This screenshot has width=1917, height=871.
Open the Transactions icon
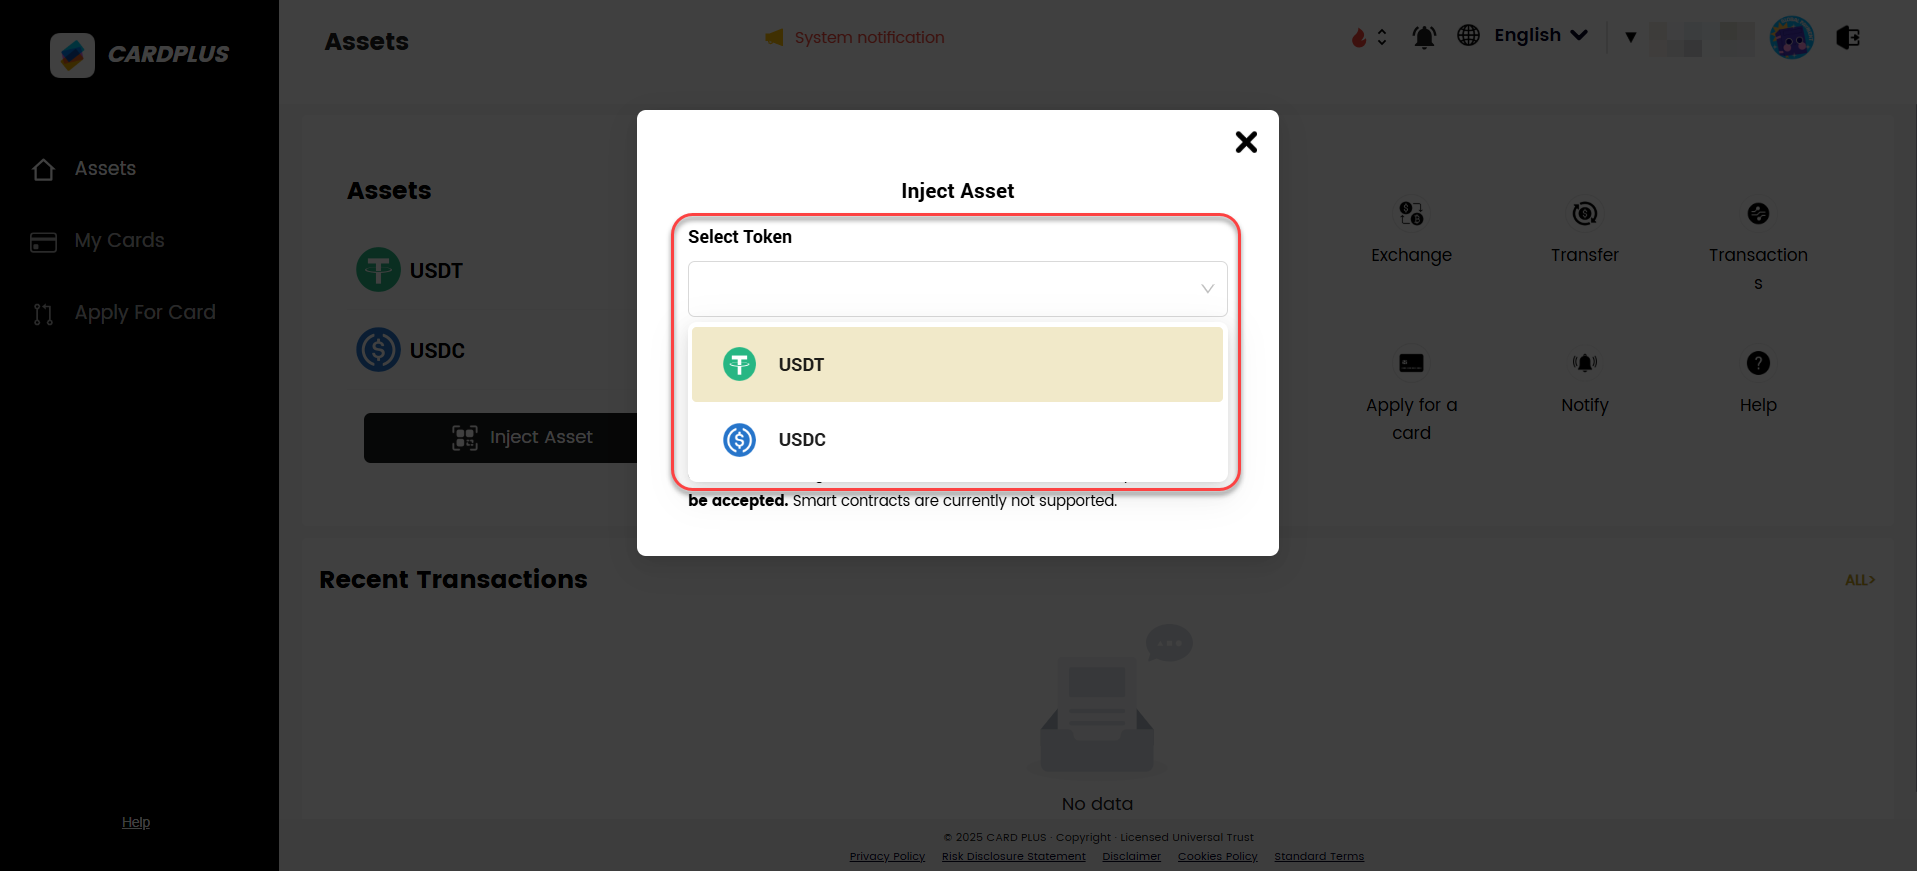pos(1757,214)
